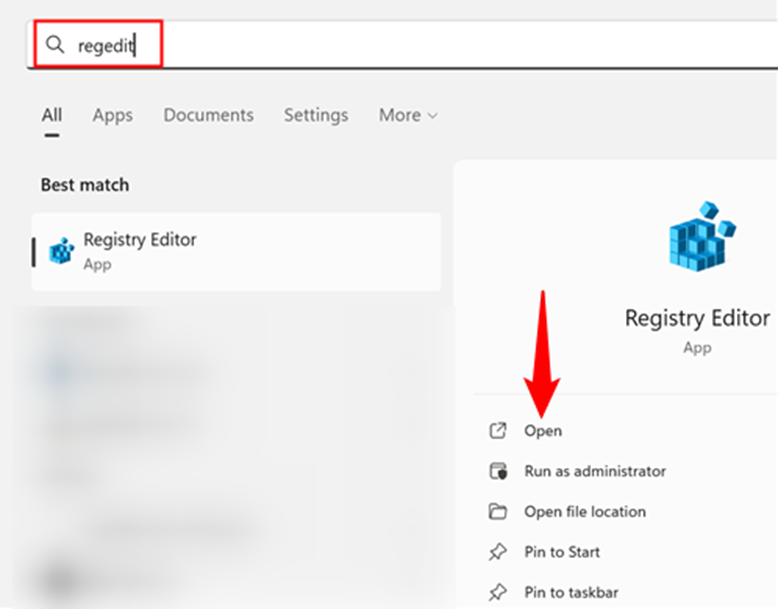Click the Best match heading
Image resolution: width=778 pixels, height=609 pixels.
click(x=85, y=185)
